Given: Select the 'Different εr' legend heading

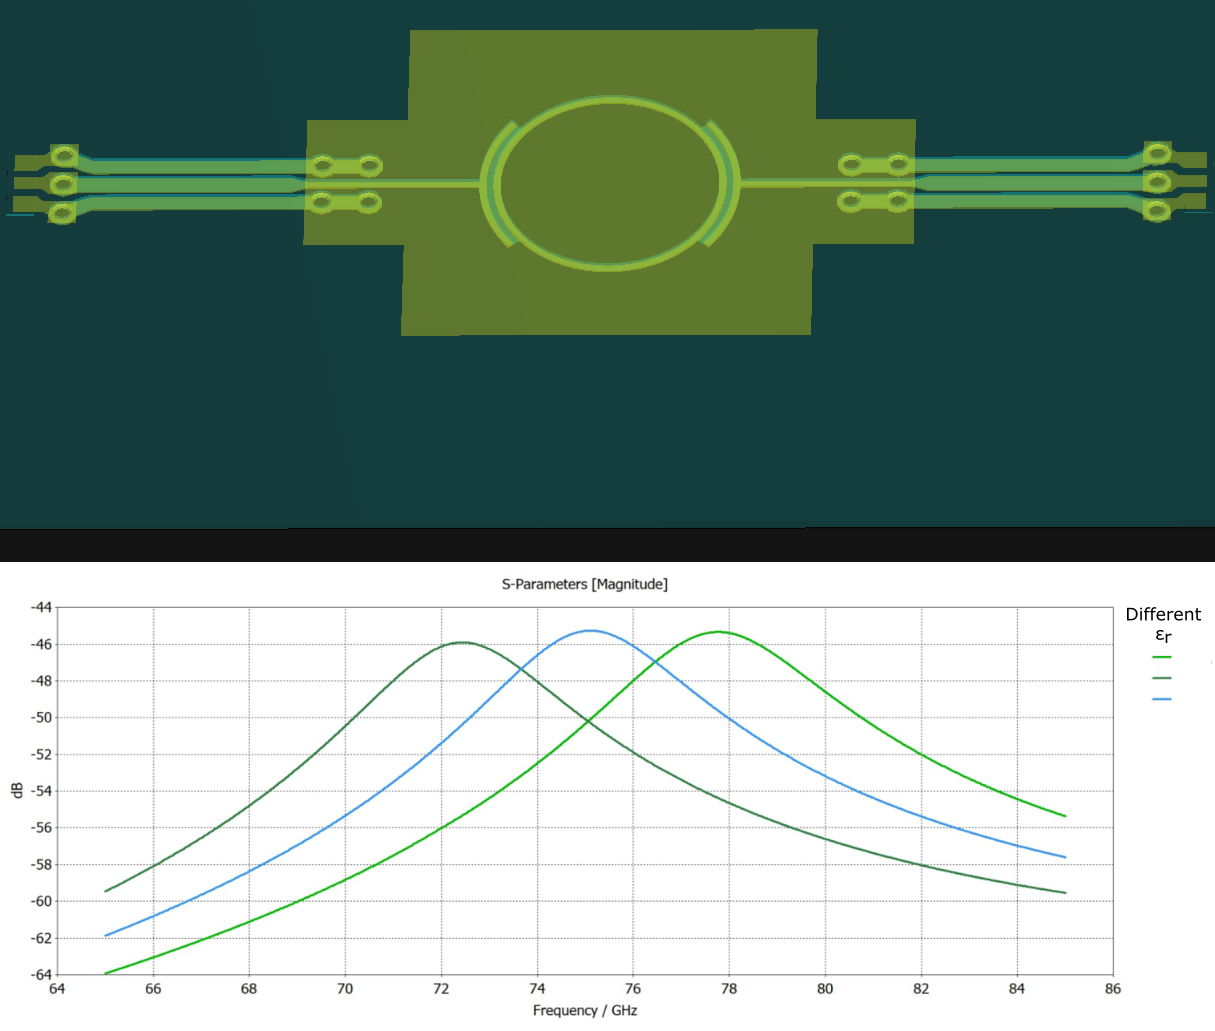Looking at the screenshot, I should (1162, 624).
